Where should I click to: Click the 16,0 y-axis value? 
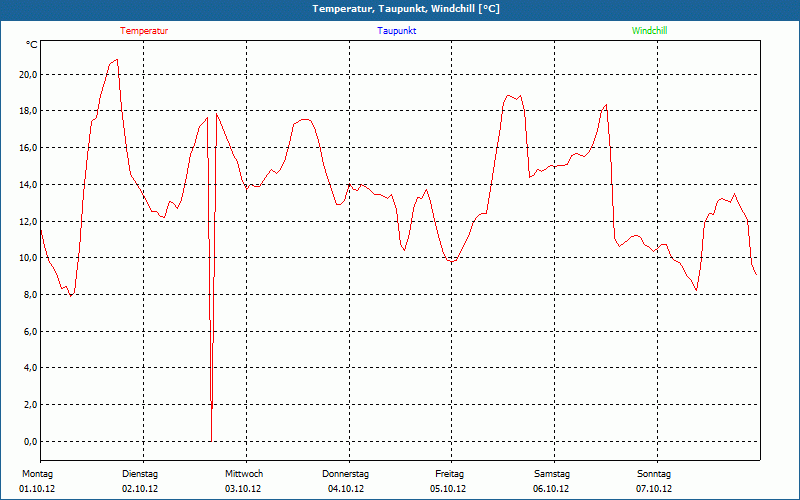28,148
